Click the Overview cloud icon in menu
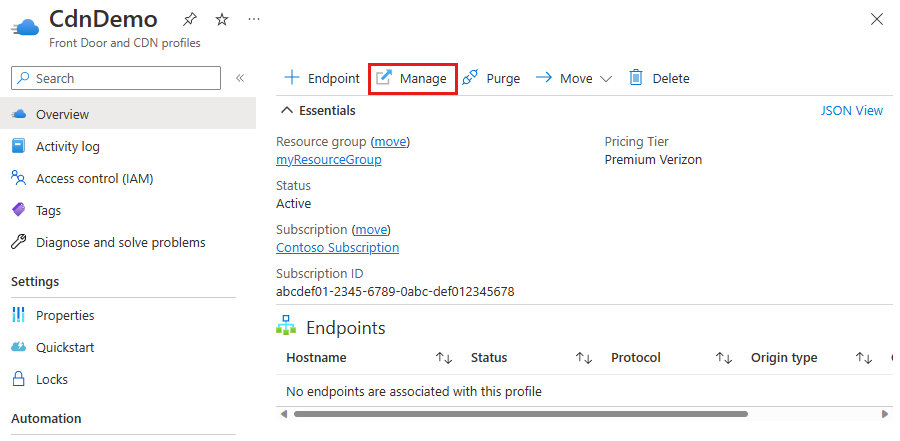This screenshot has width=900, height=441. (18, 114)
